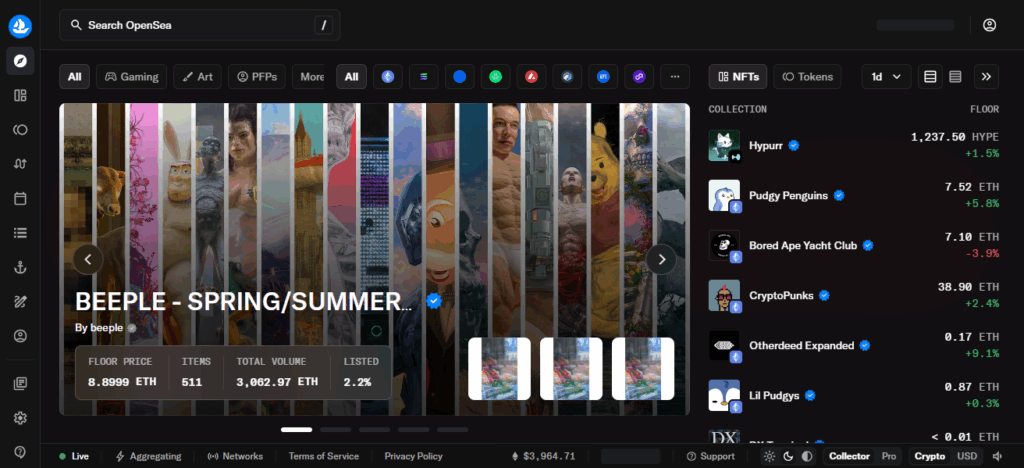Open the 1d timeframe dropdown
The image size is (1024, 468).
pyautogui.click(x=885, y=76)
